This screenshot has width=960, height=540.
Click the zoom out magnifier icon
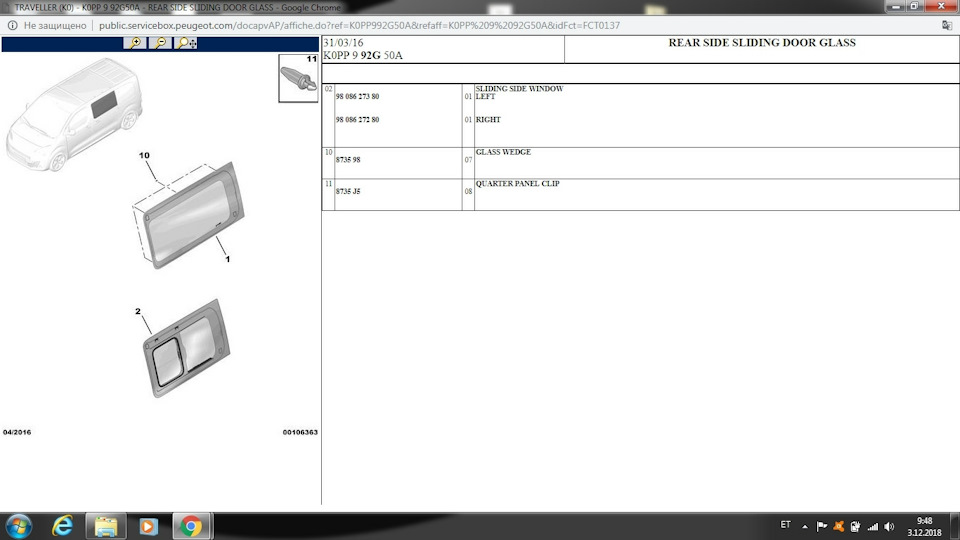159,43
